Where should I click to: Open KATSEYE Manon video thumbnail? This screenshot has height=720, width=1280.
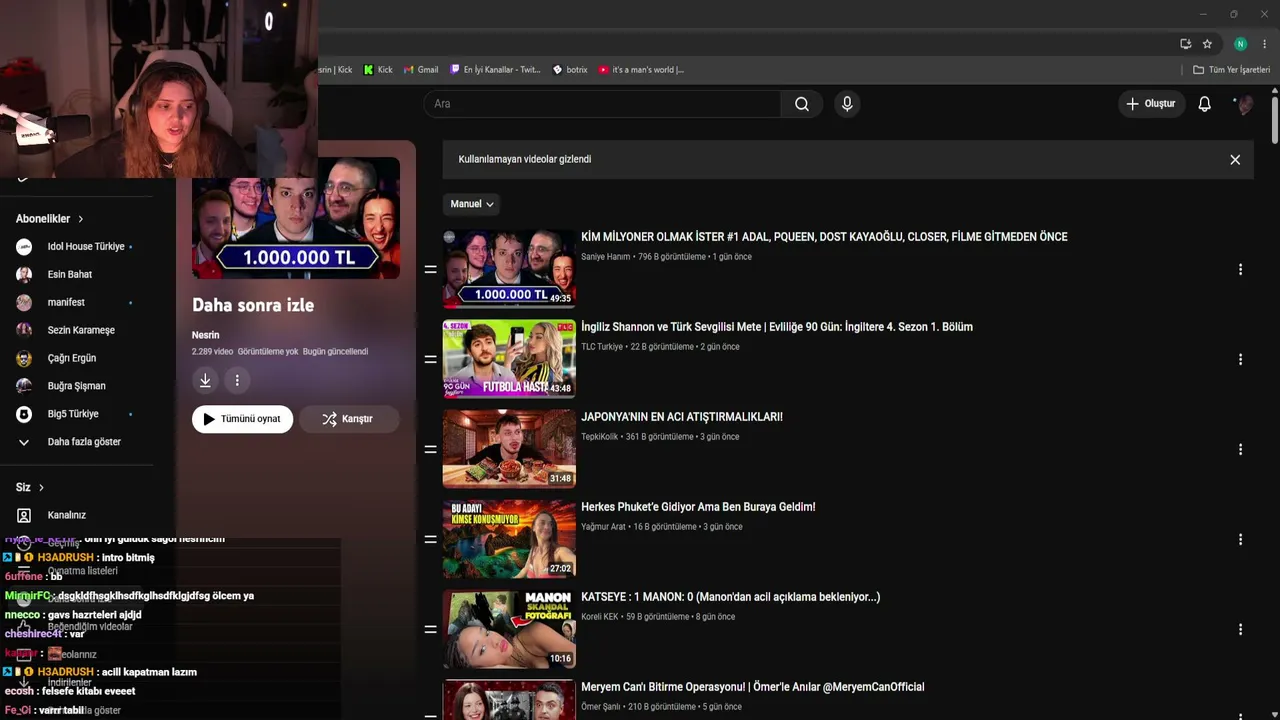pos(509,629)
